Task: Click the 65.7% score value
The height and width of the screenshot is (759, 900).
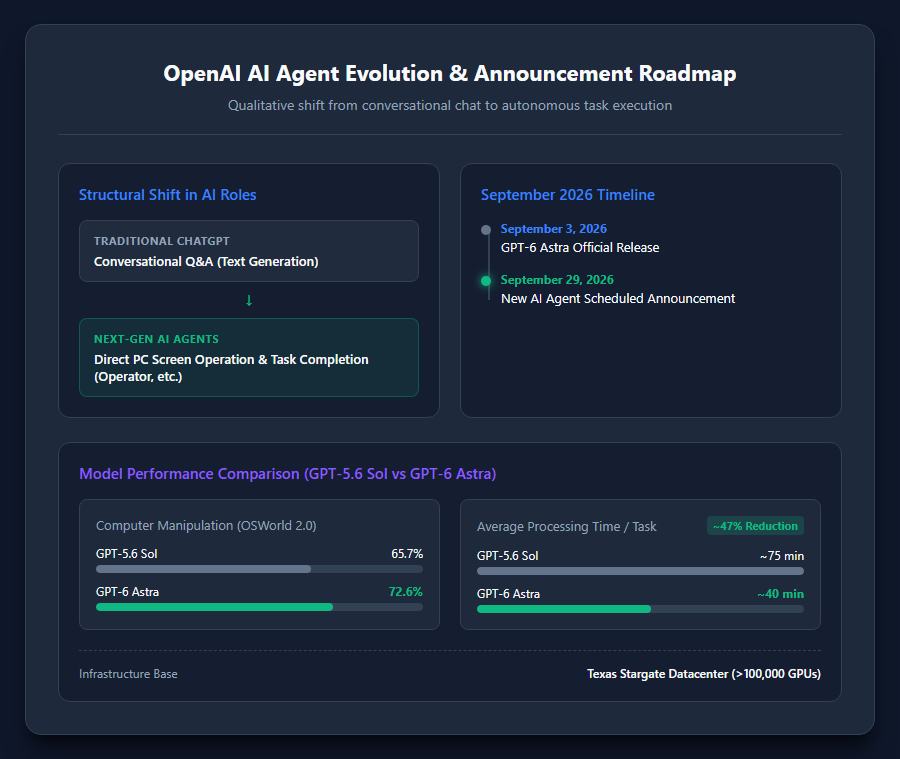Action: (407, 554)
